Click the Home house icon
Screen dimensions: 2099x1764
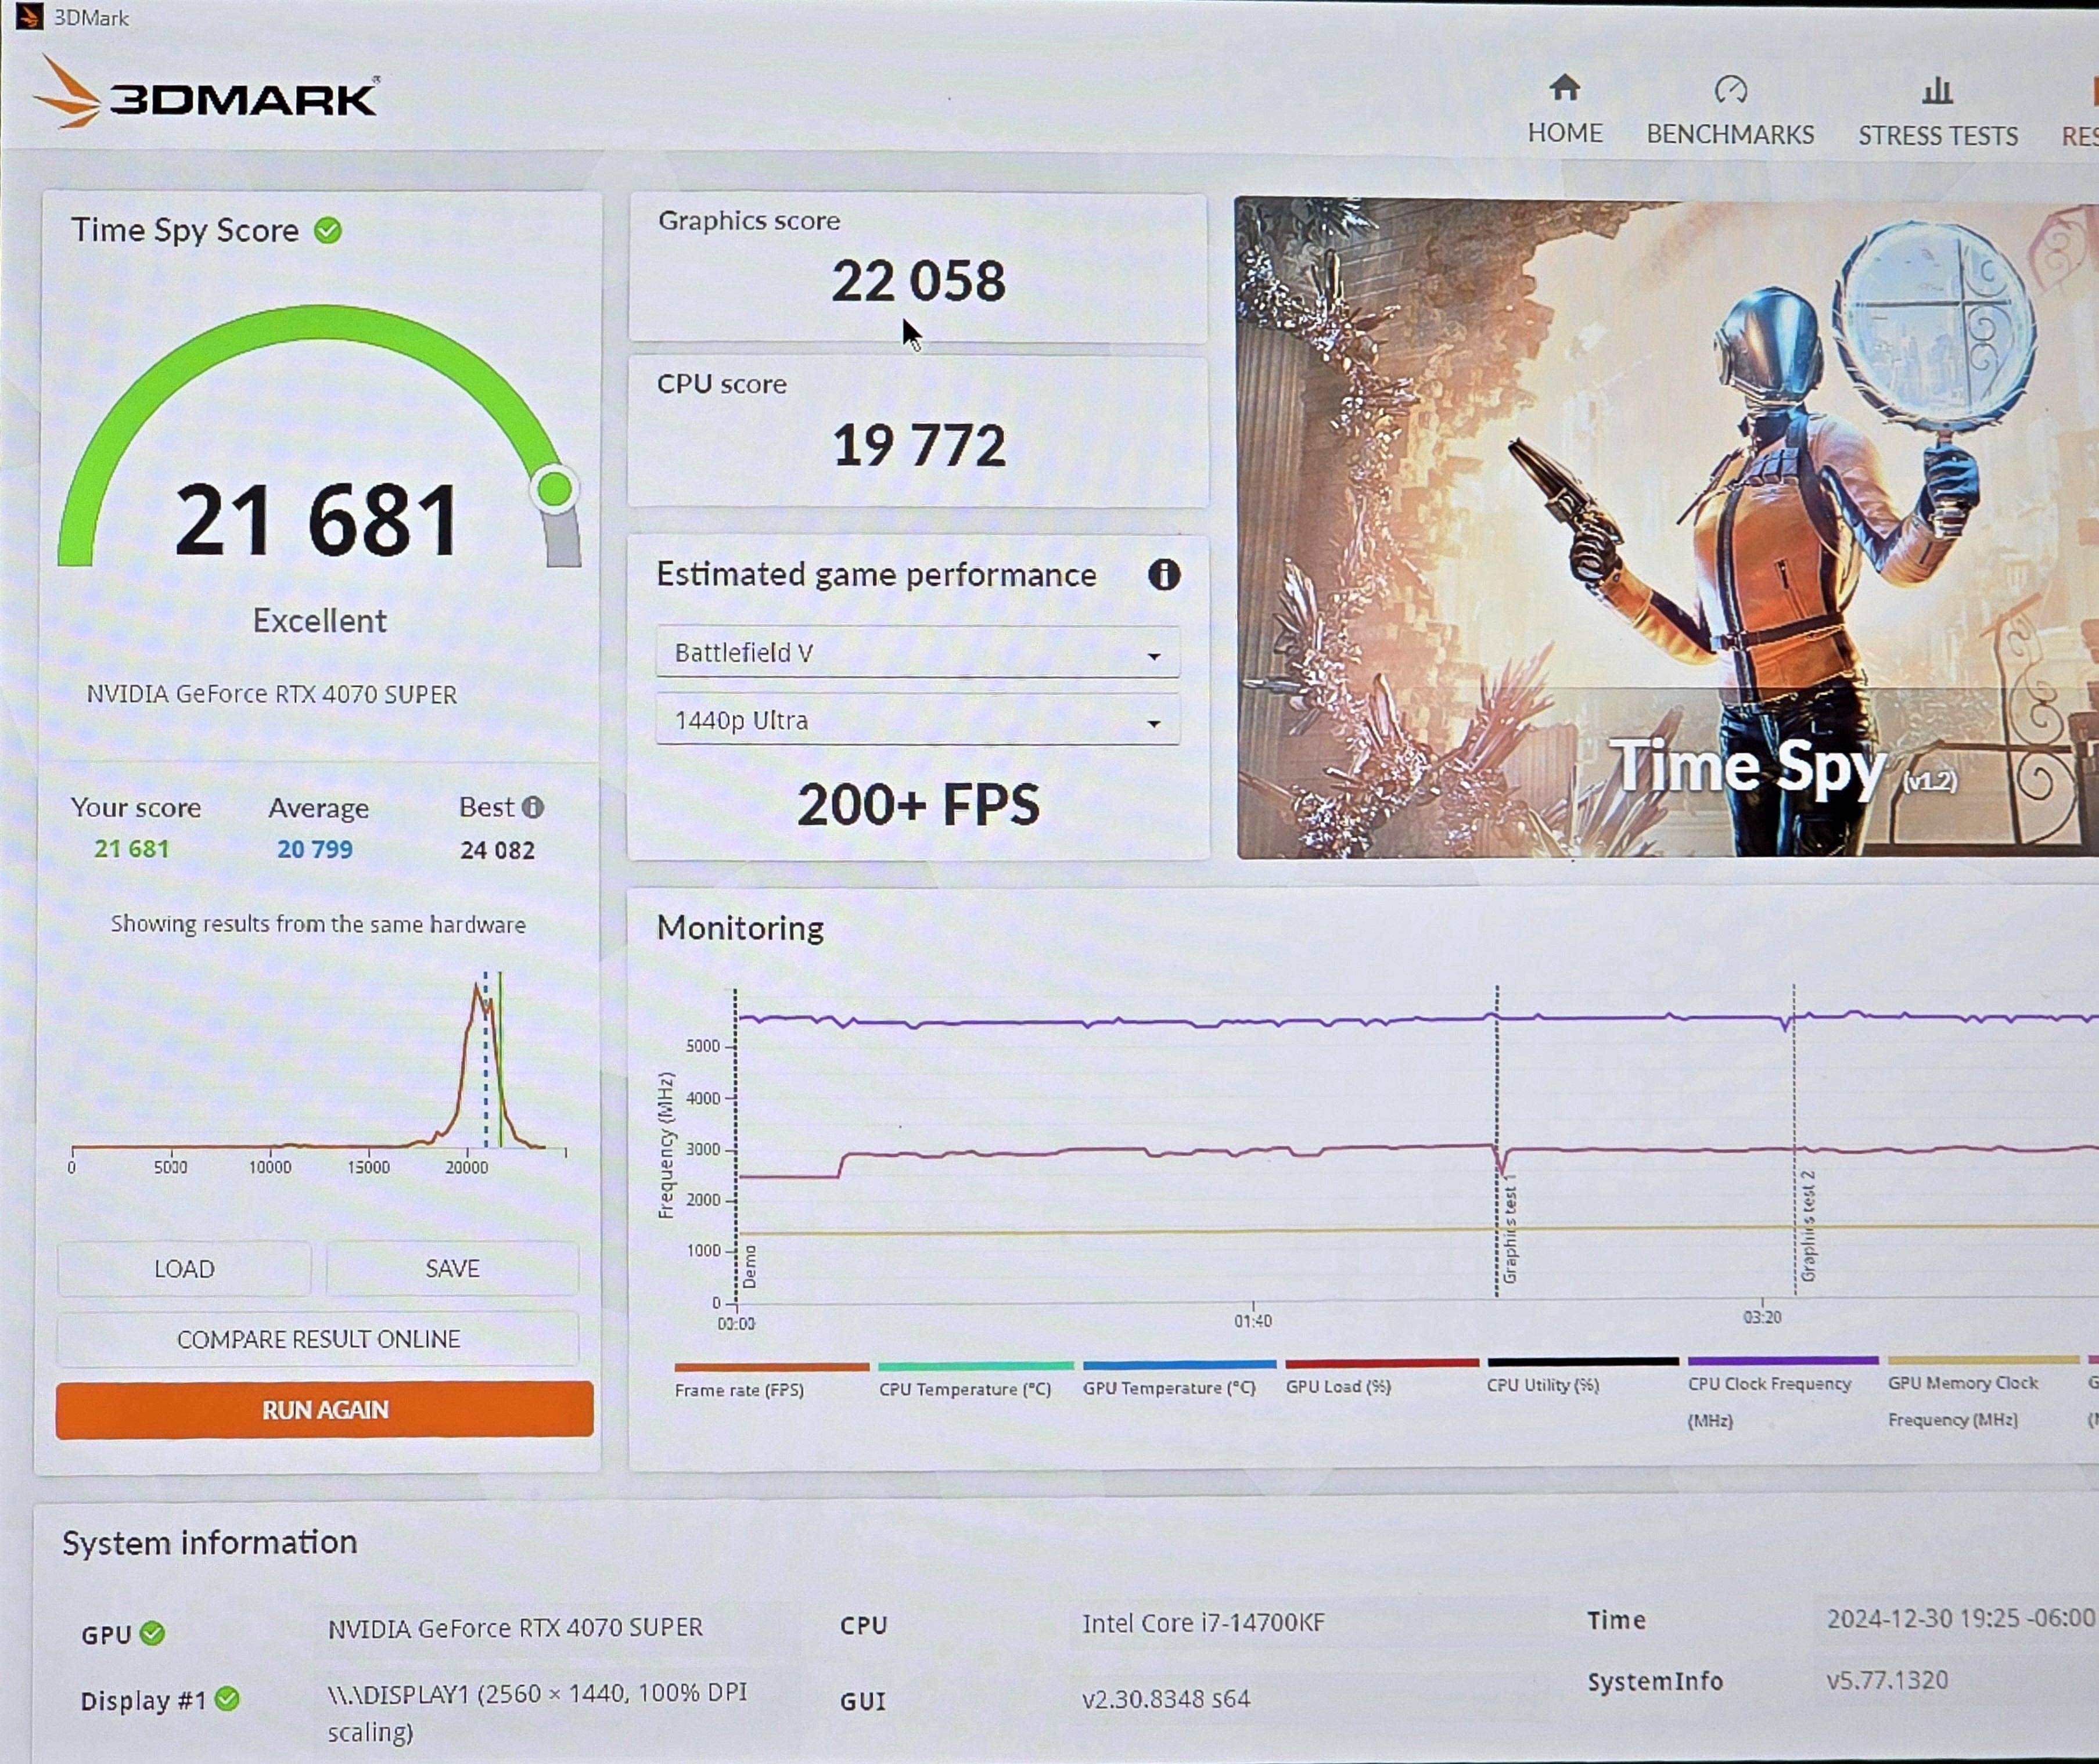tap(1564, 88)
